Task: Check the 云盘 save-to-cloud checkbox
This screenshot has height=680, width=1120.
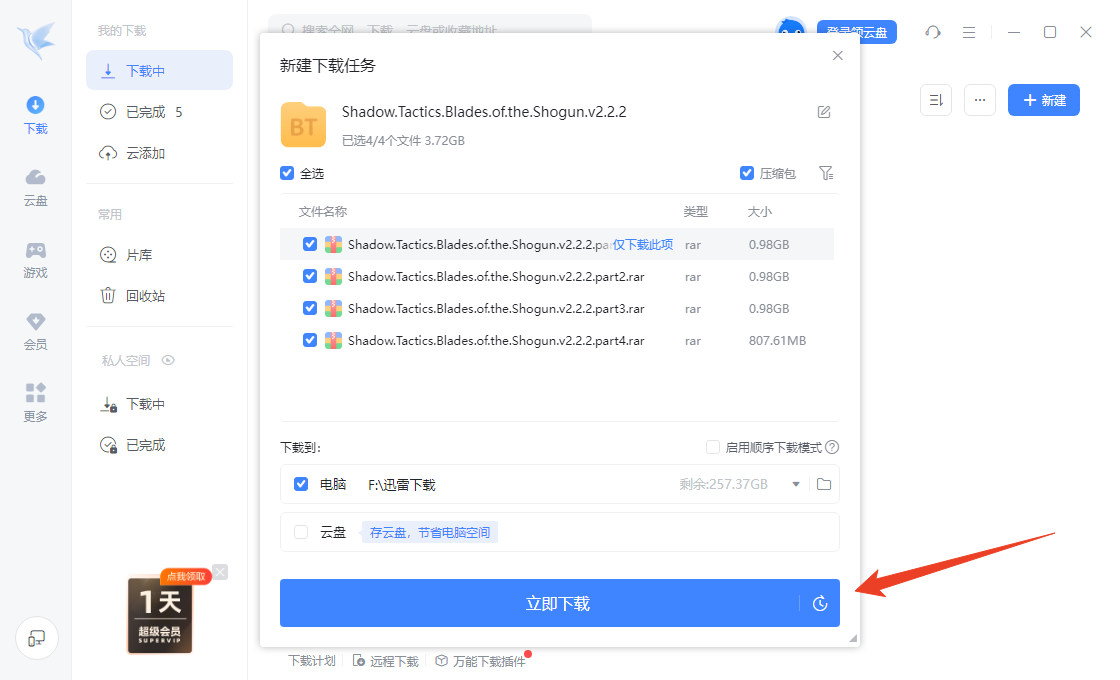Action: click(300, 531)
